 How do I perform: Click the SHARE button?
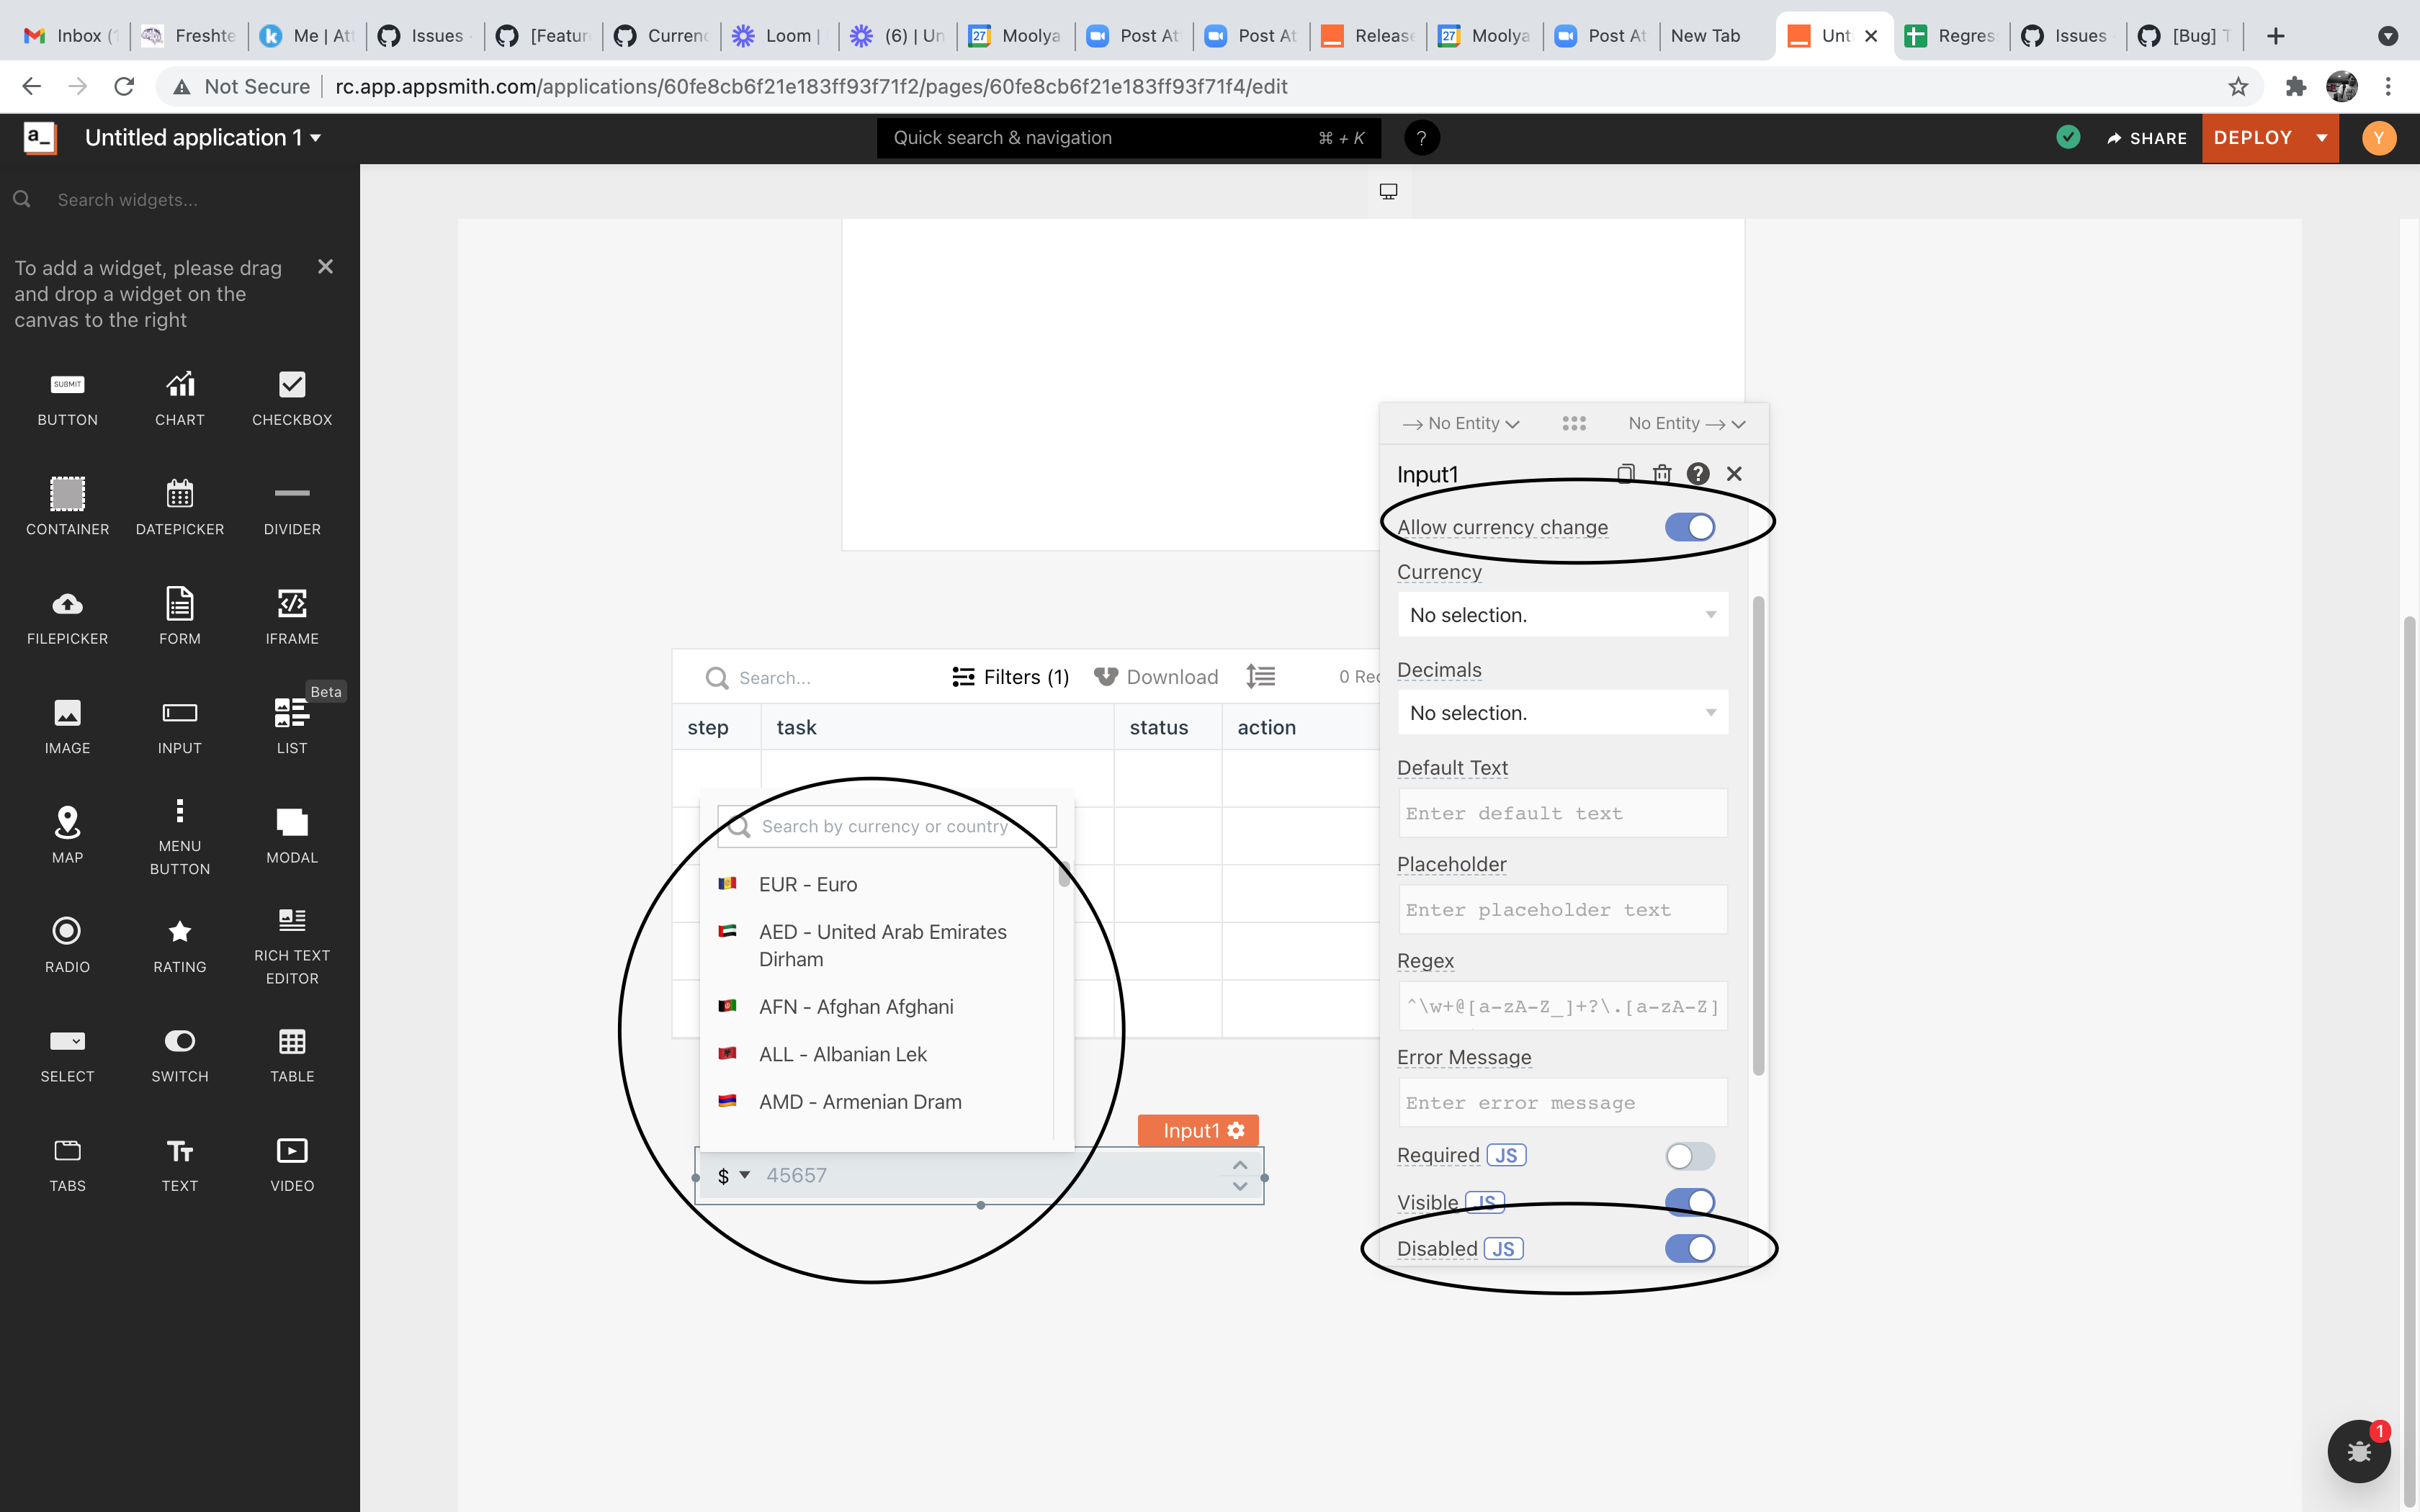(x=2147, y=138)
